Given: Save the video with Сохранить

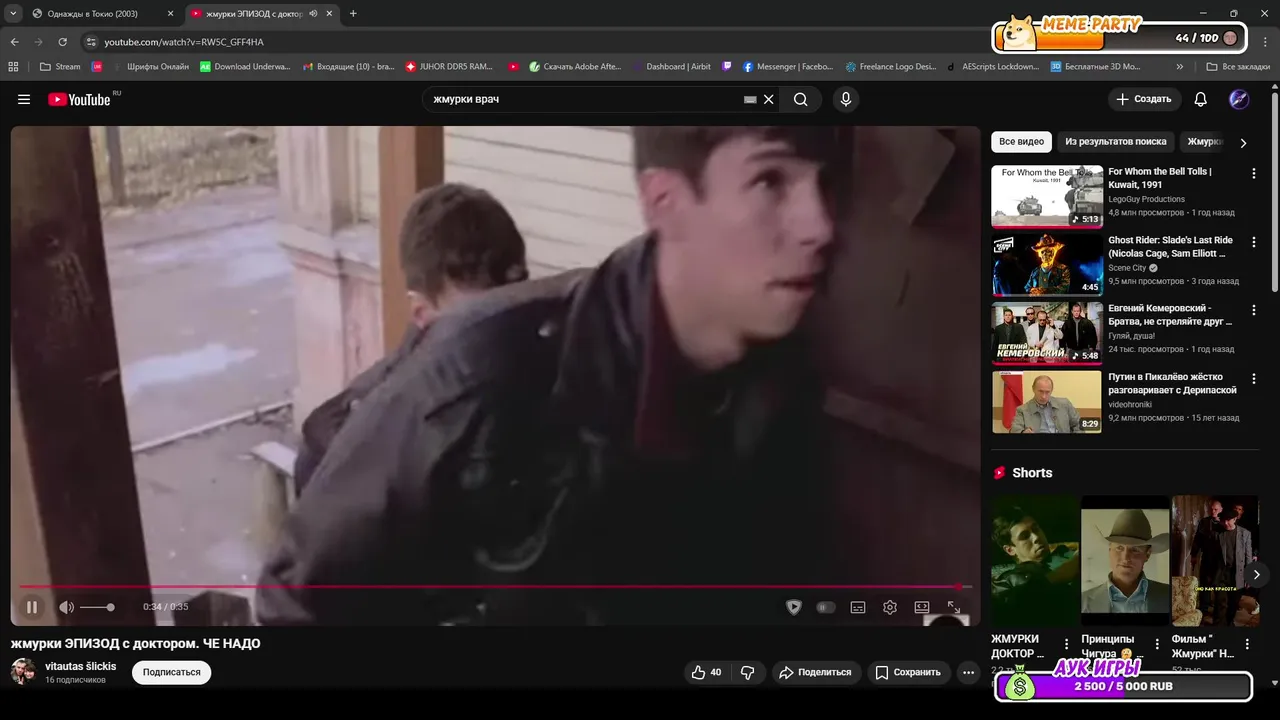Looking at the screenshot, I should pyautogui.click(x=909, y=672).
